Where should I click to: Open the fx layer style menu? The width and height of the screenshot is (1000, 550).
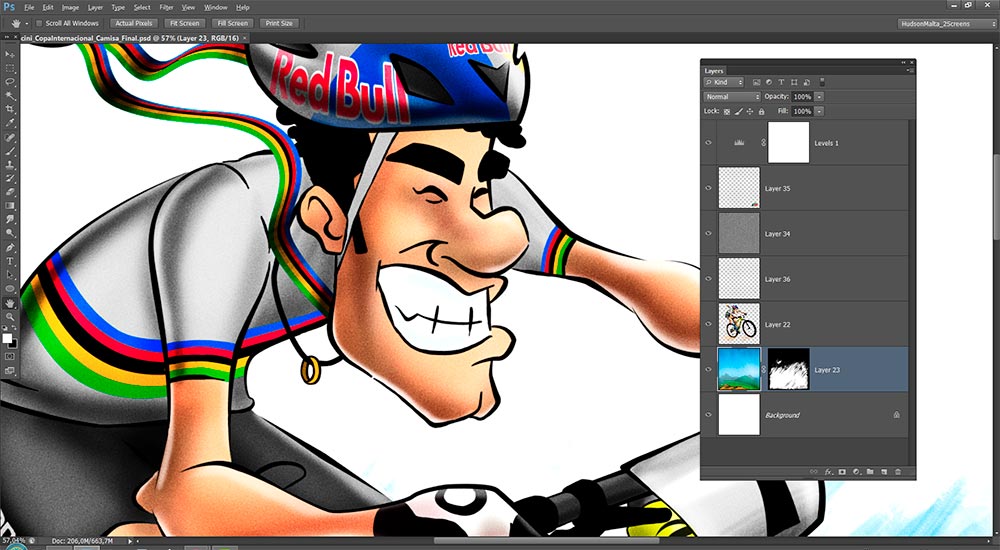pos(829,472)
